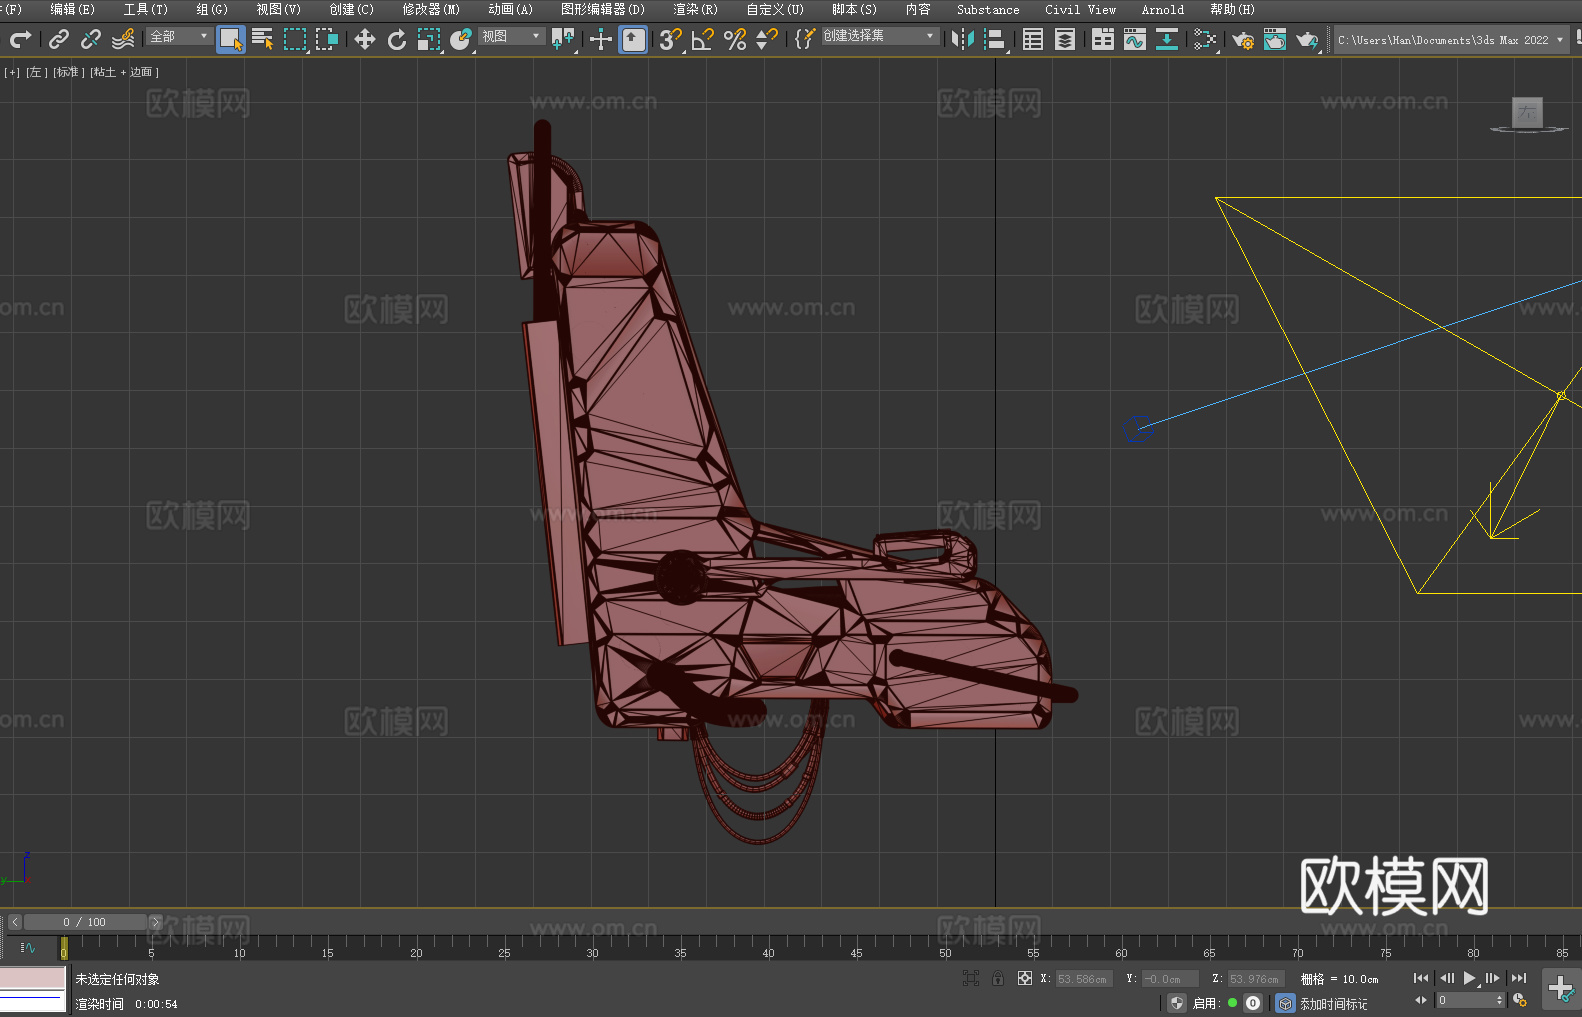Open the Arnold menu
The image size is (1582, 1017).
coord(1162,9)
